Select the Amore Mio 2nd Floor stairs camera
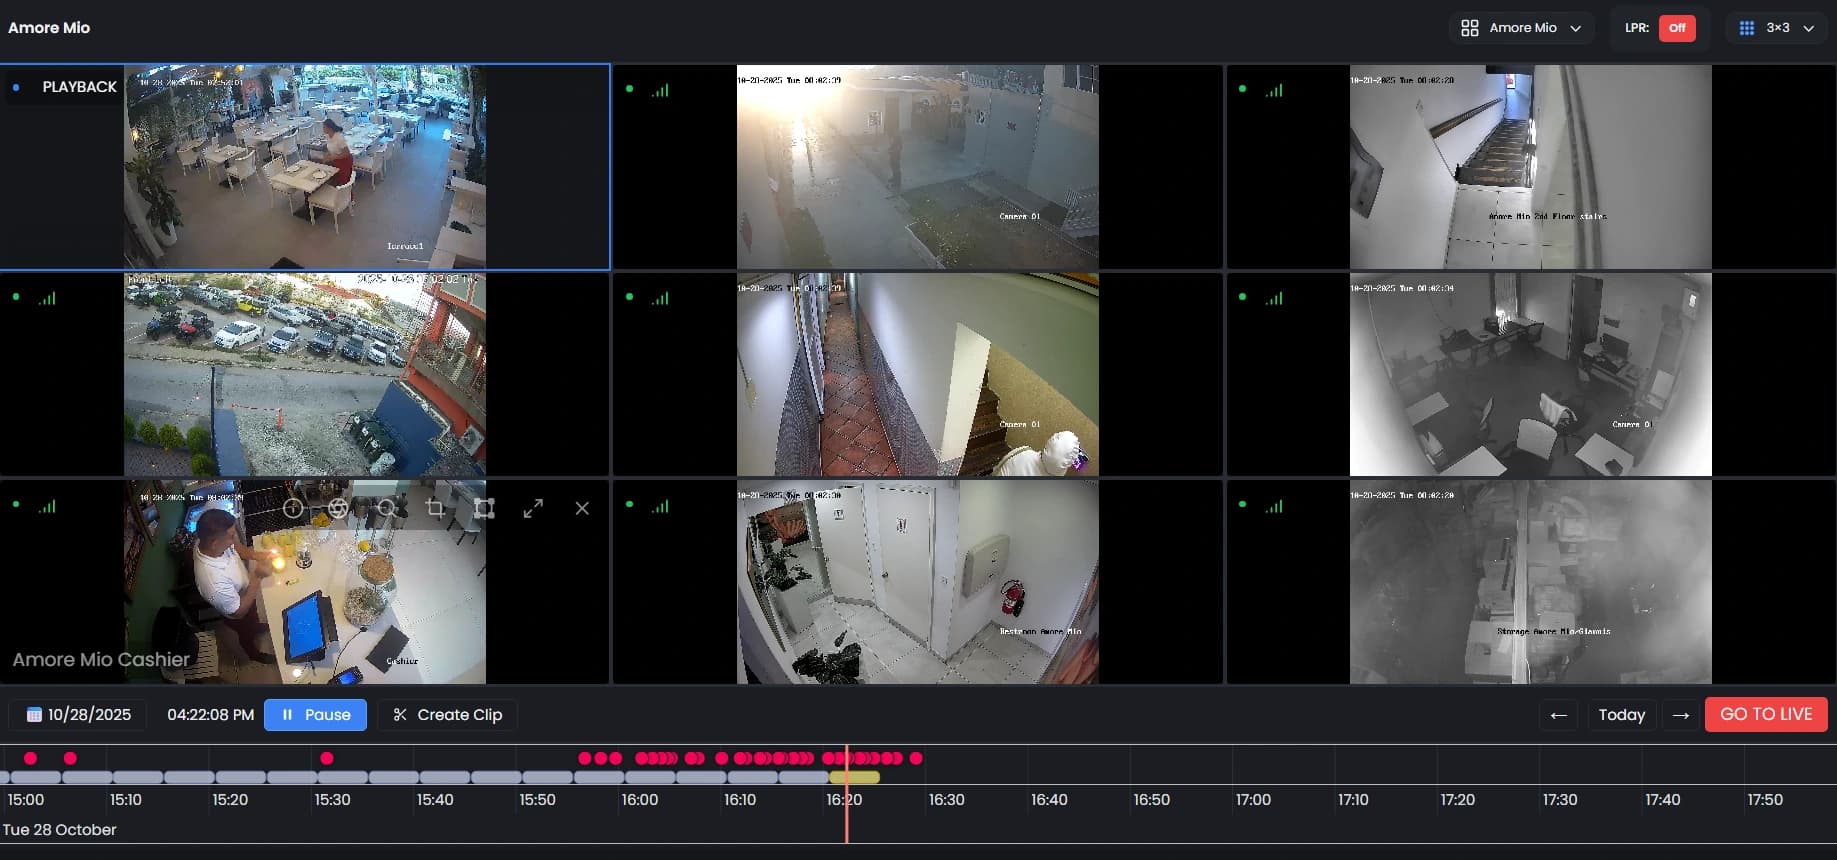The width and height of the screenshot is (1837, 860). (x=1530, y=167)
